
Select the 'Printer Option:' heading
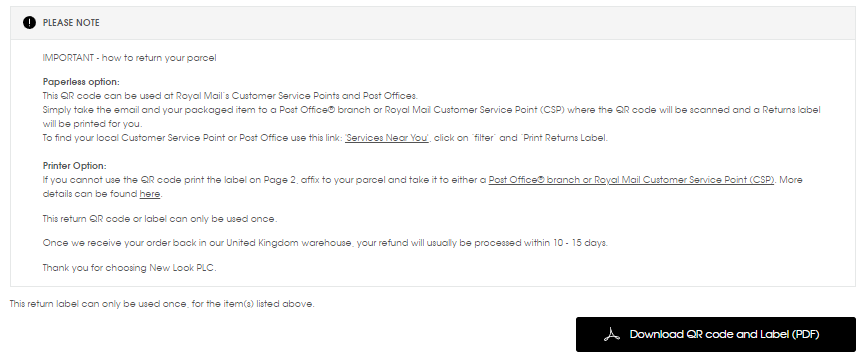75,166
